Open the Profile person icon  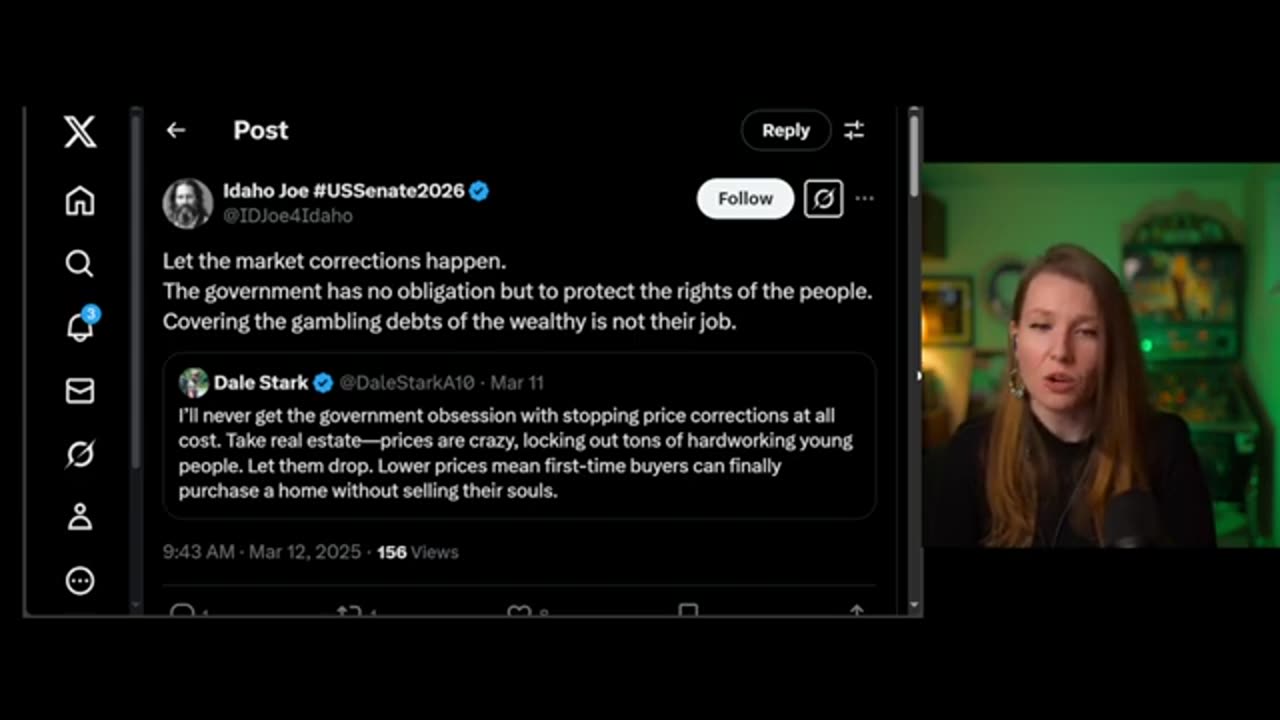pos(80,517)
